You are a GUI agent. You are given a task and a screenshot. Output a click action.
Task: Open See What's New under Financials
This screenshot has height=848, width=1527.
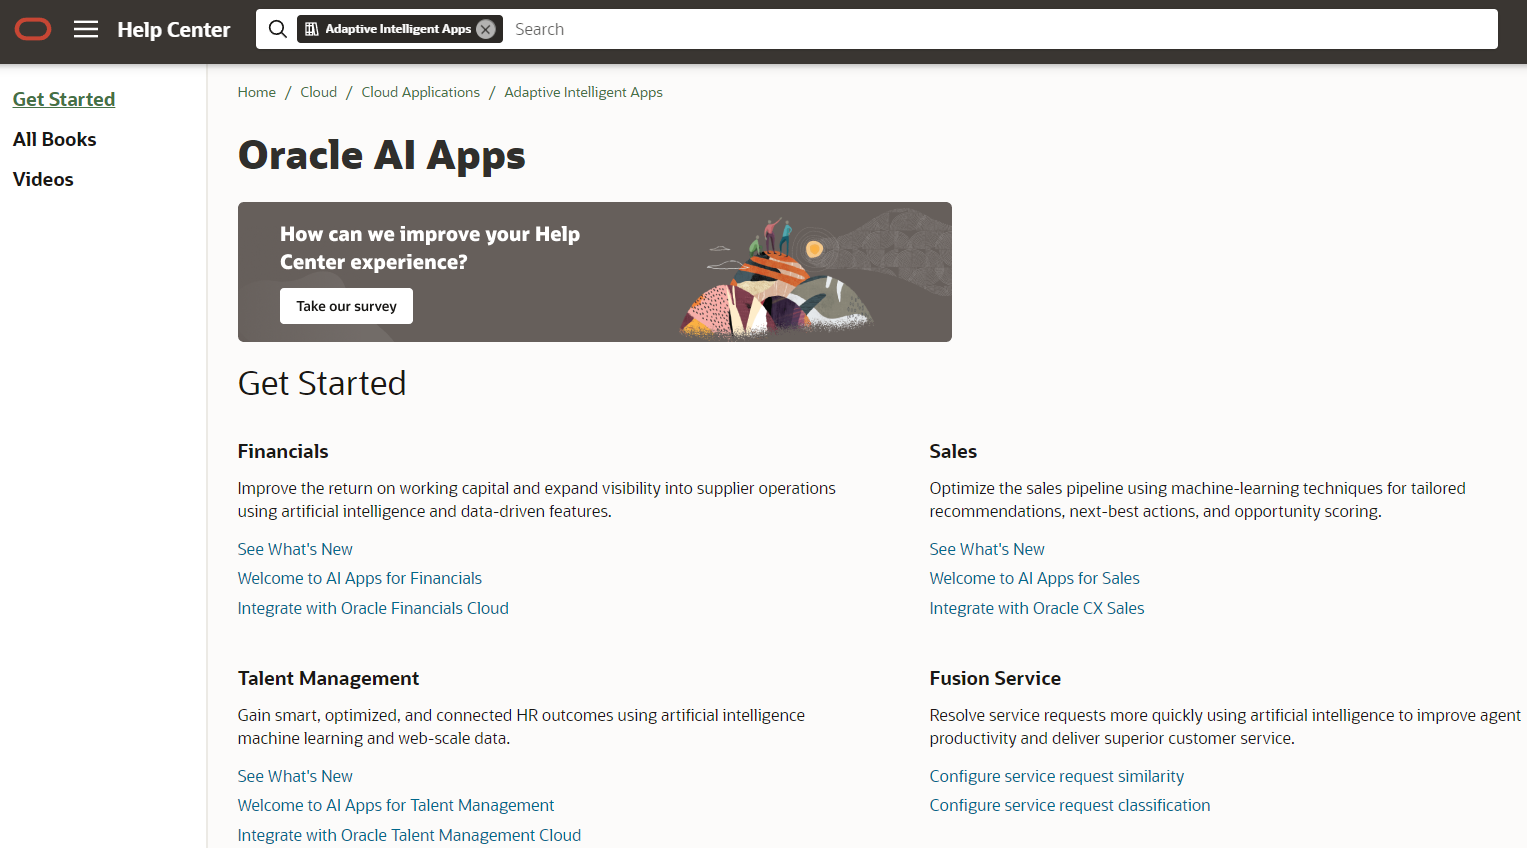coord(294,548)
